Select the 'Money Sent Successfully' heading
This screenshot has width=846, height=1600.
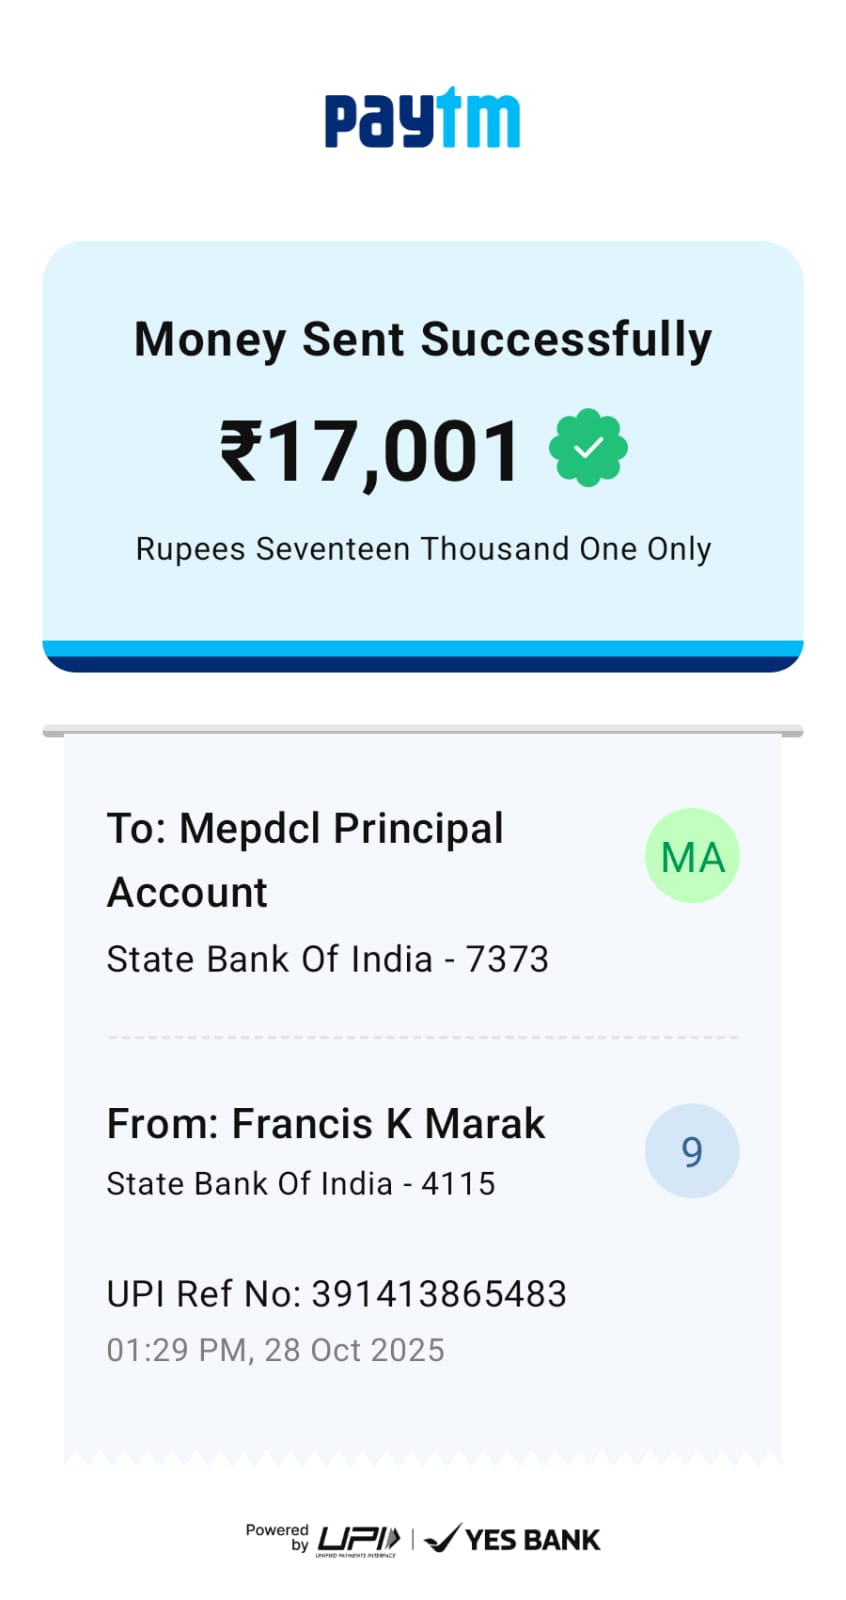point(423,339)
